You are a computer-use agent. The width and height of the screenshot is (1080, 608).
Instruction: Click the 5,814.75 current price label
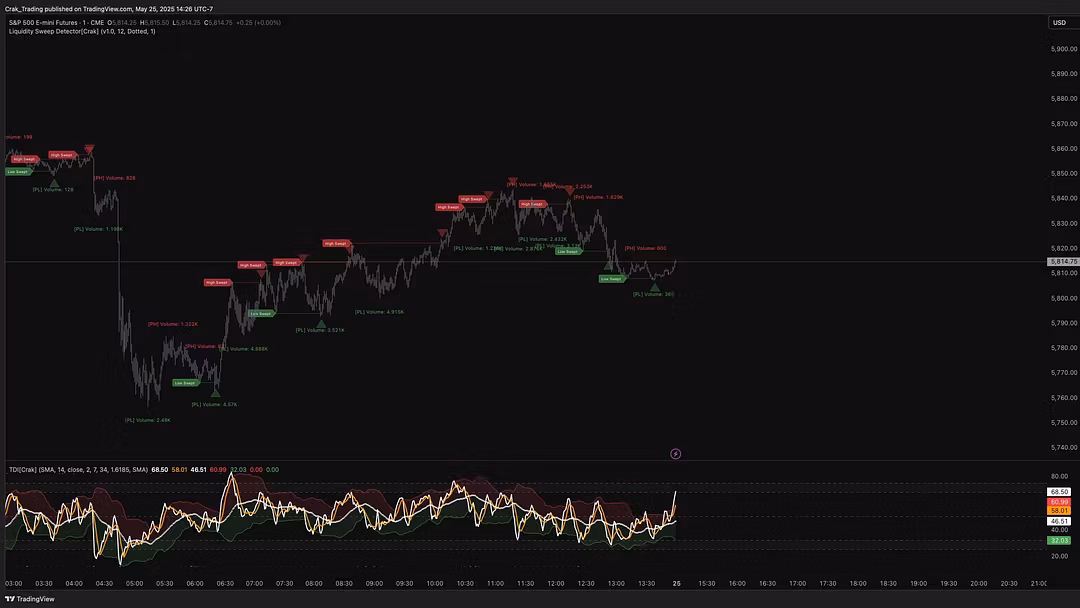(x=1061, y=261)
